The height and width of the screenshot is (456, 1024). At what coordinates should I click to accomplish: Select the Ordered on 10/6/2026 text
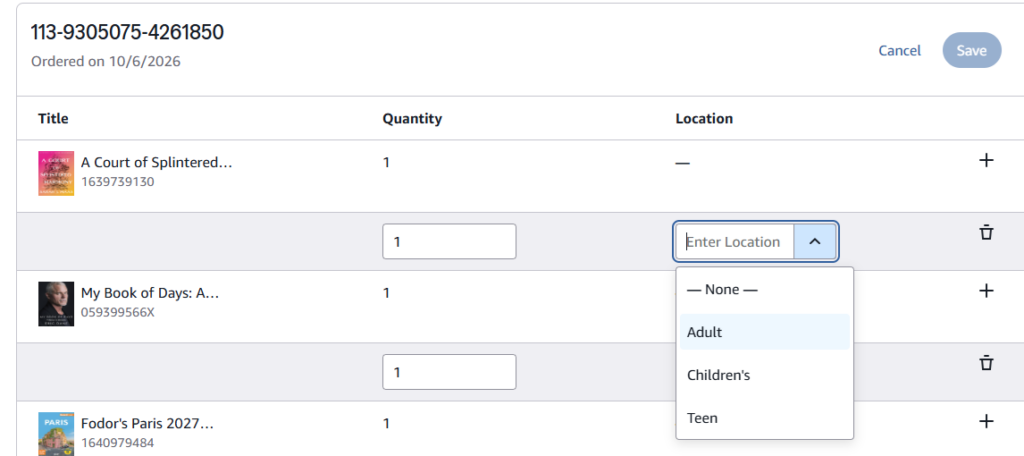[x=106, y=61]
